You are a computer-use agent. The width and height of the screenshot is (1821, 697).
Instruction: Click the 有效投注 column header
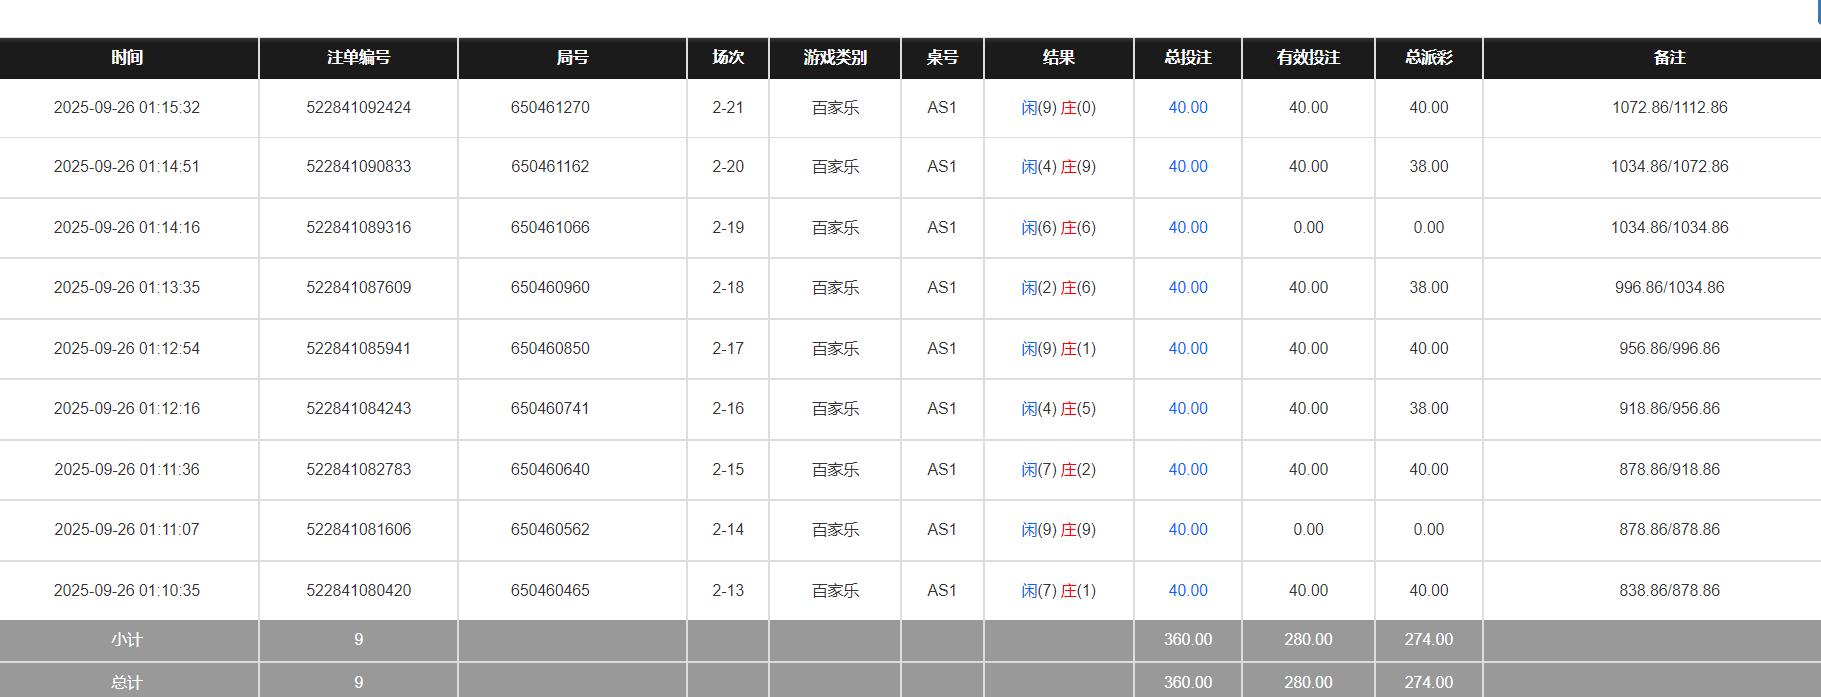[x=1308, y=58]
